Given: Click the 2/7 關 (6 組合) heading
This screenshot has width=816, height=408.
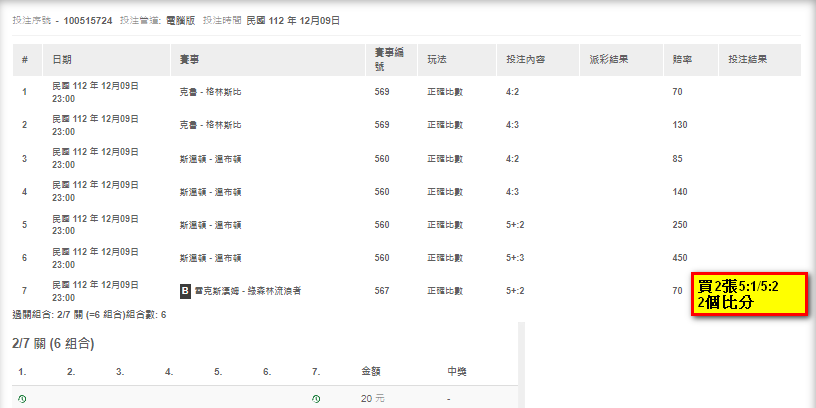Looking at the screenshot, I should click(x=53, y=344).
